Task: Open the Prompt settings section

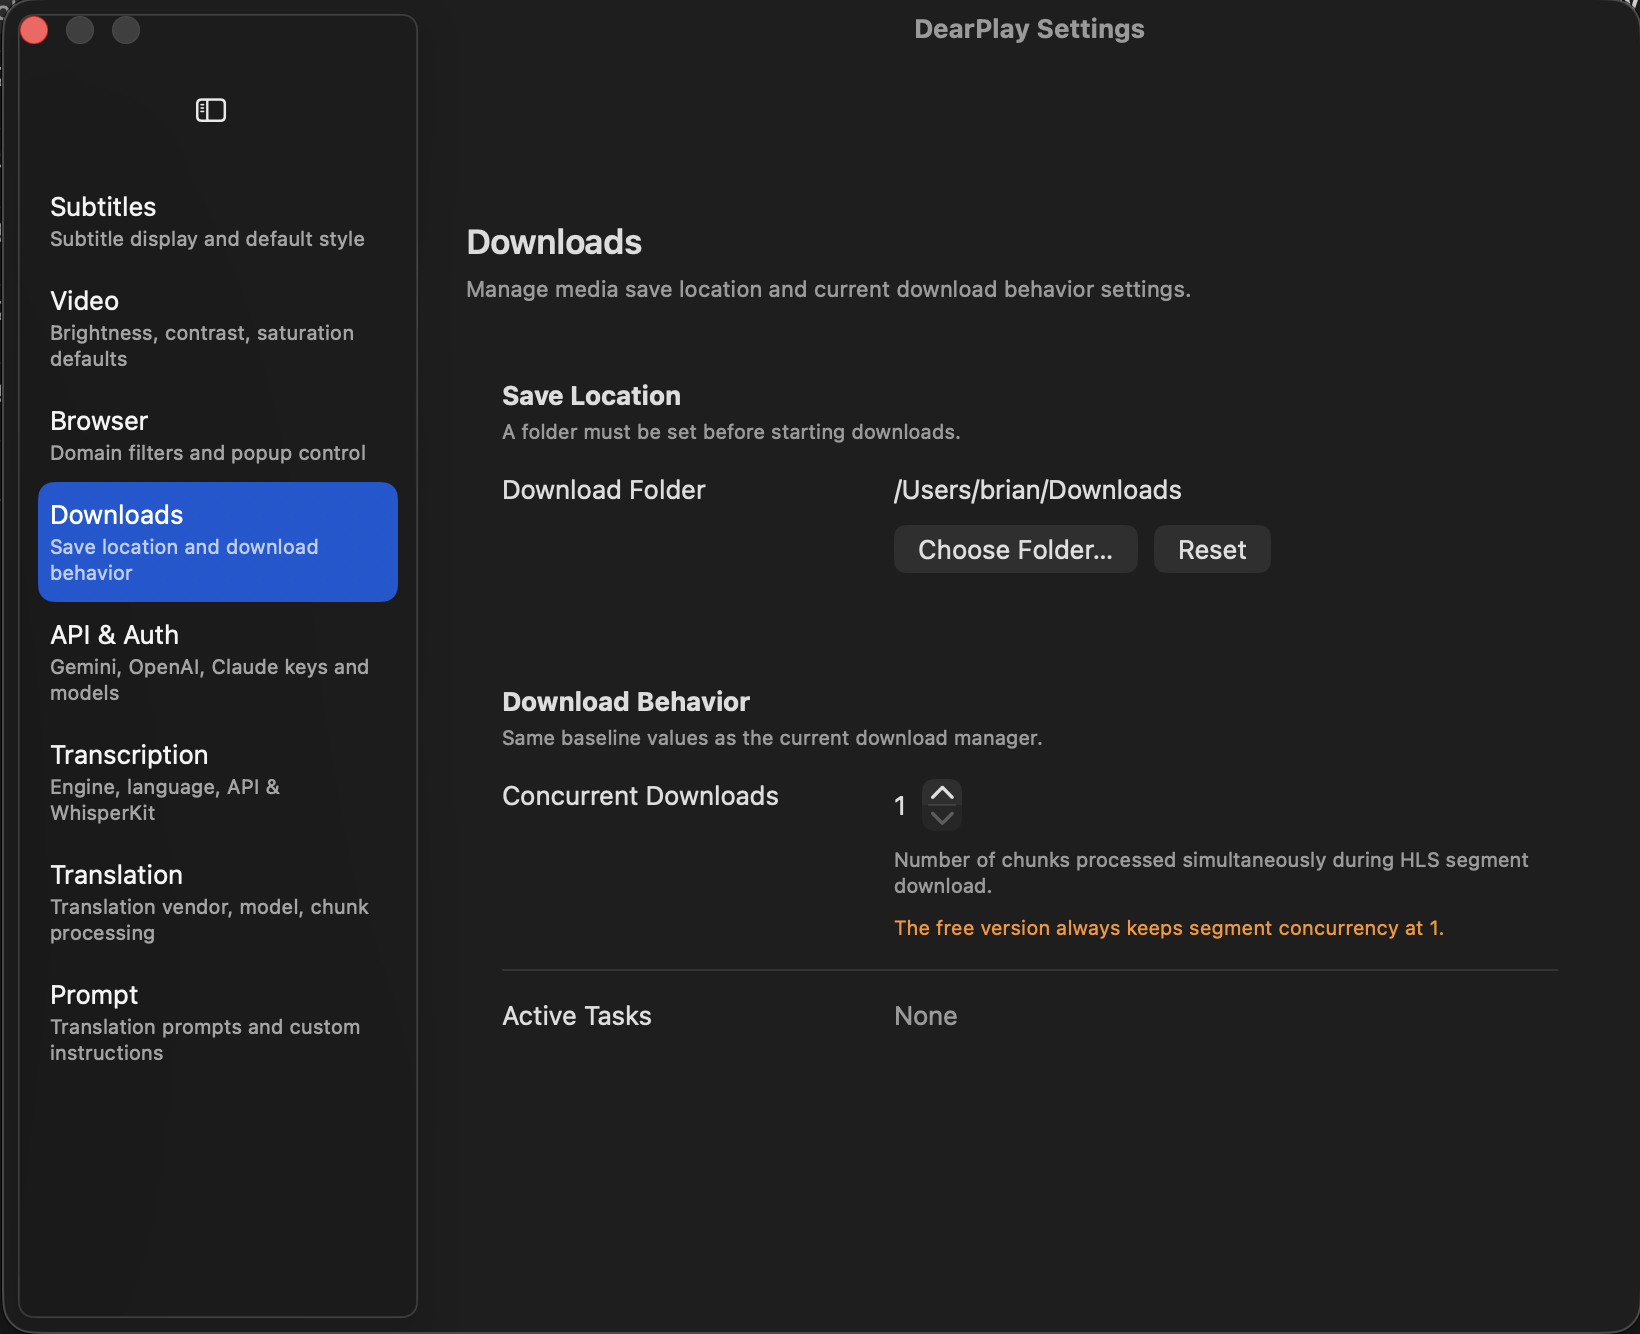Action: click(x=218, y=1022)
